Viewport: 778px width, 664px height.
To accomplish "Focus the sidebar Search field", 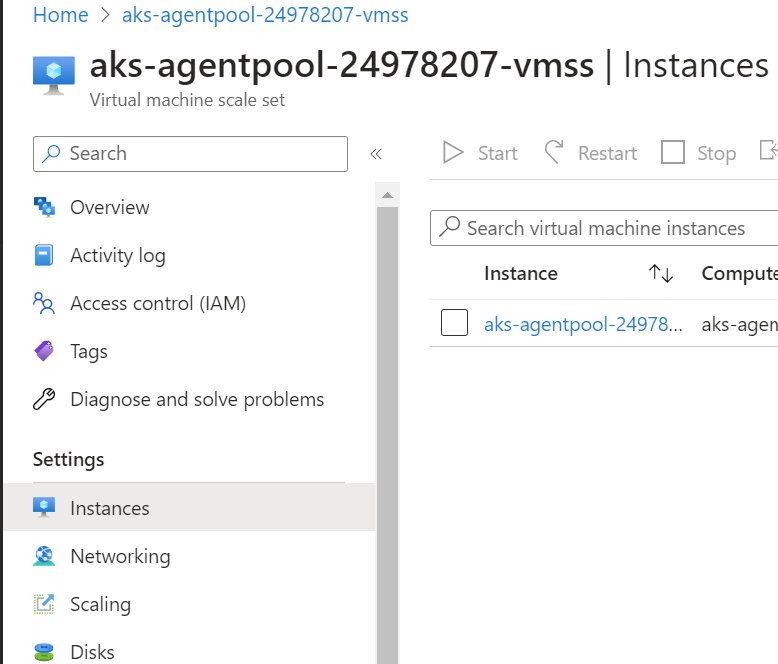I will (x=191, y=154).
